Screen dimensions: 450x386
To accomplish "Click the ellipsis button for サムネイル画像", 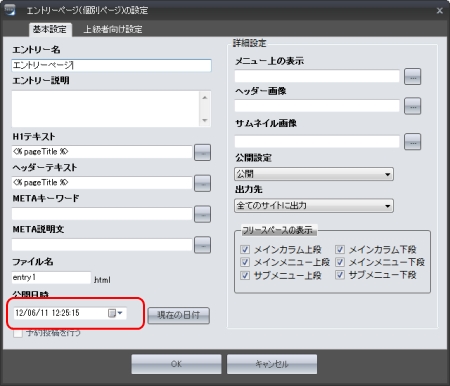I will [x=413, y=142].
